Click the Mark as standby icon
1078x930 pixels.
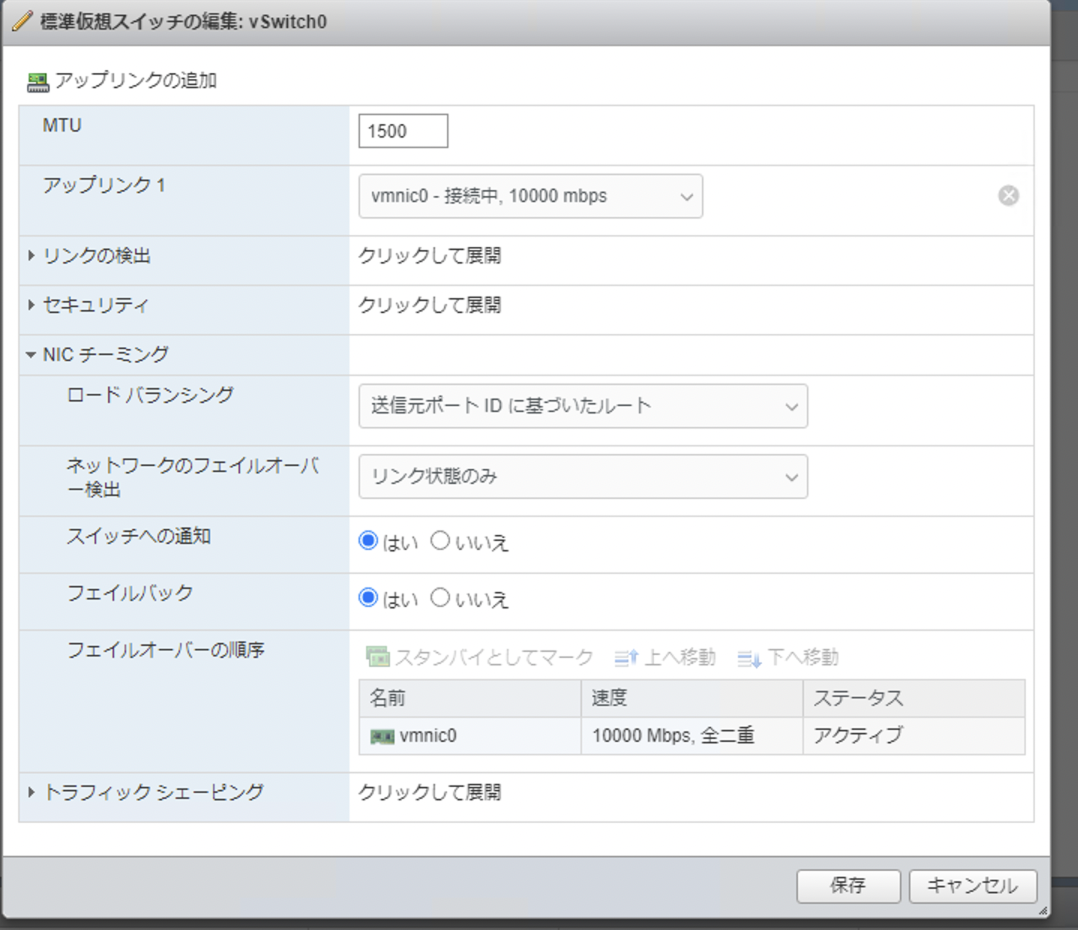tap(379, 657)
